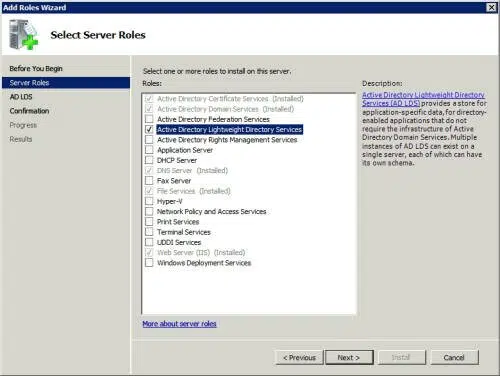Select the 'Fax Server' role label

(x=174, y=181)
